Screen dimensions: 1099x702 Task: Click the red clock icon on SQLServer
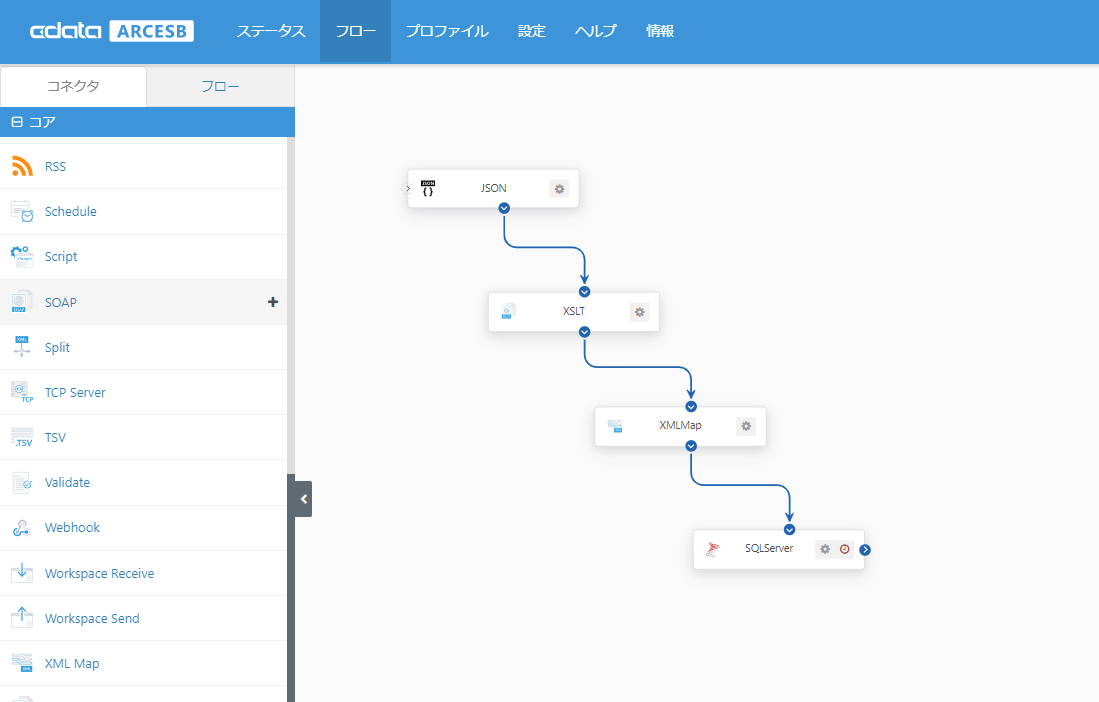tap(844, 549)
